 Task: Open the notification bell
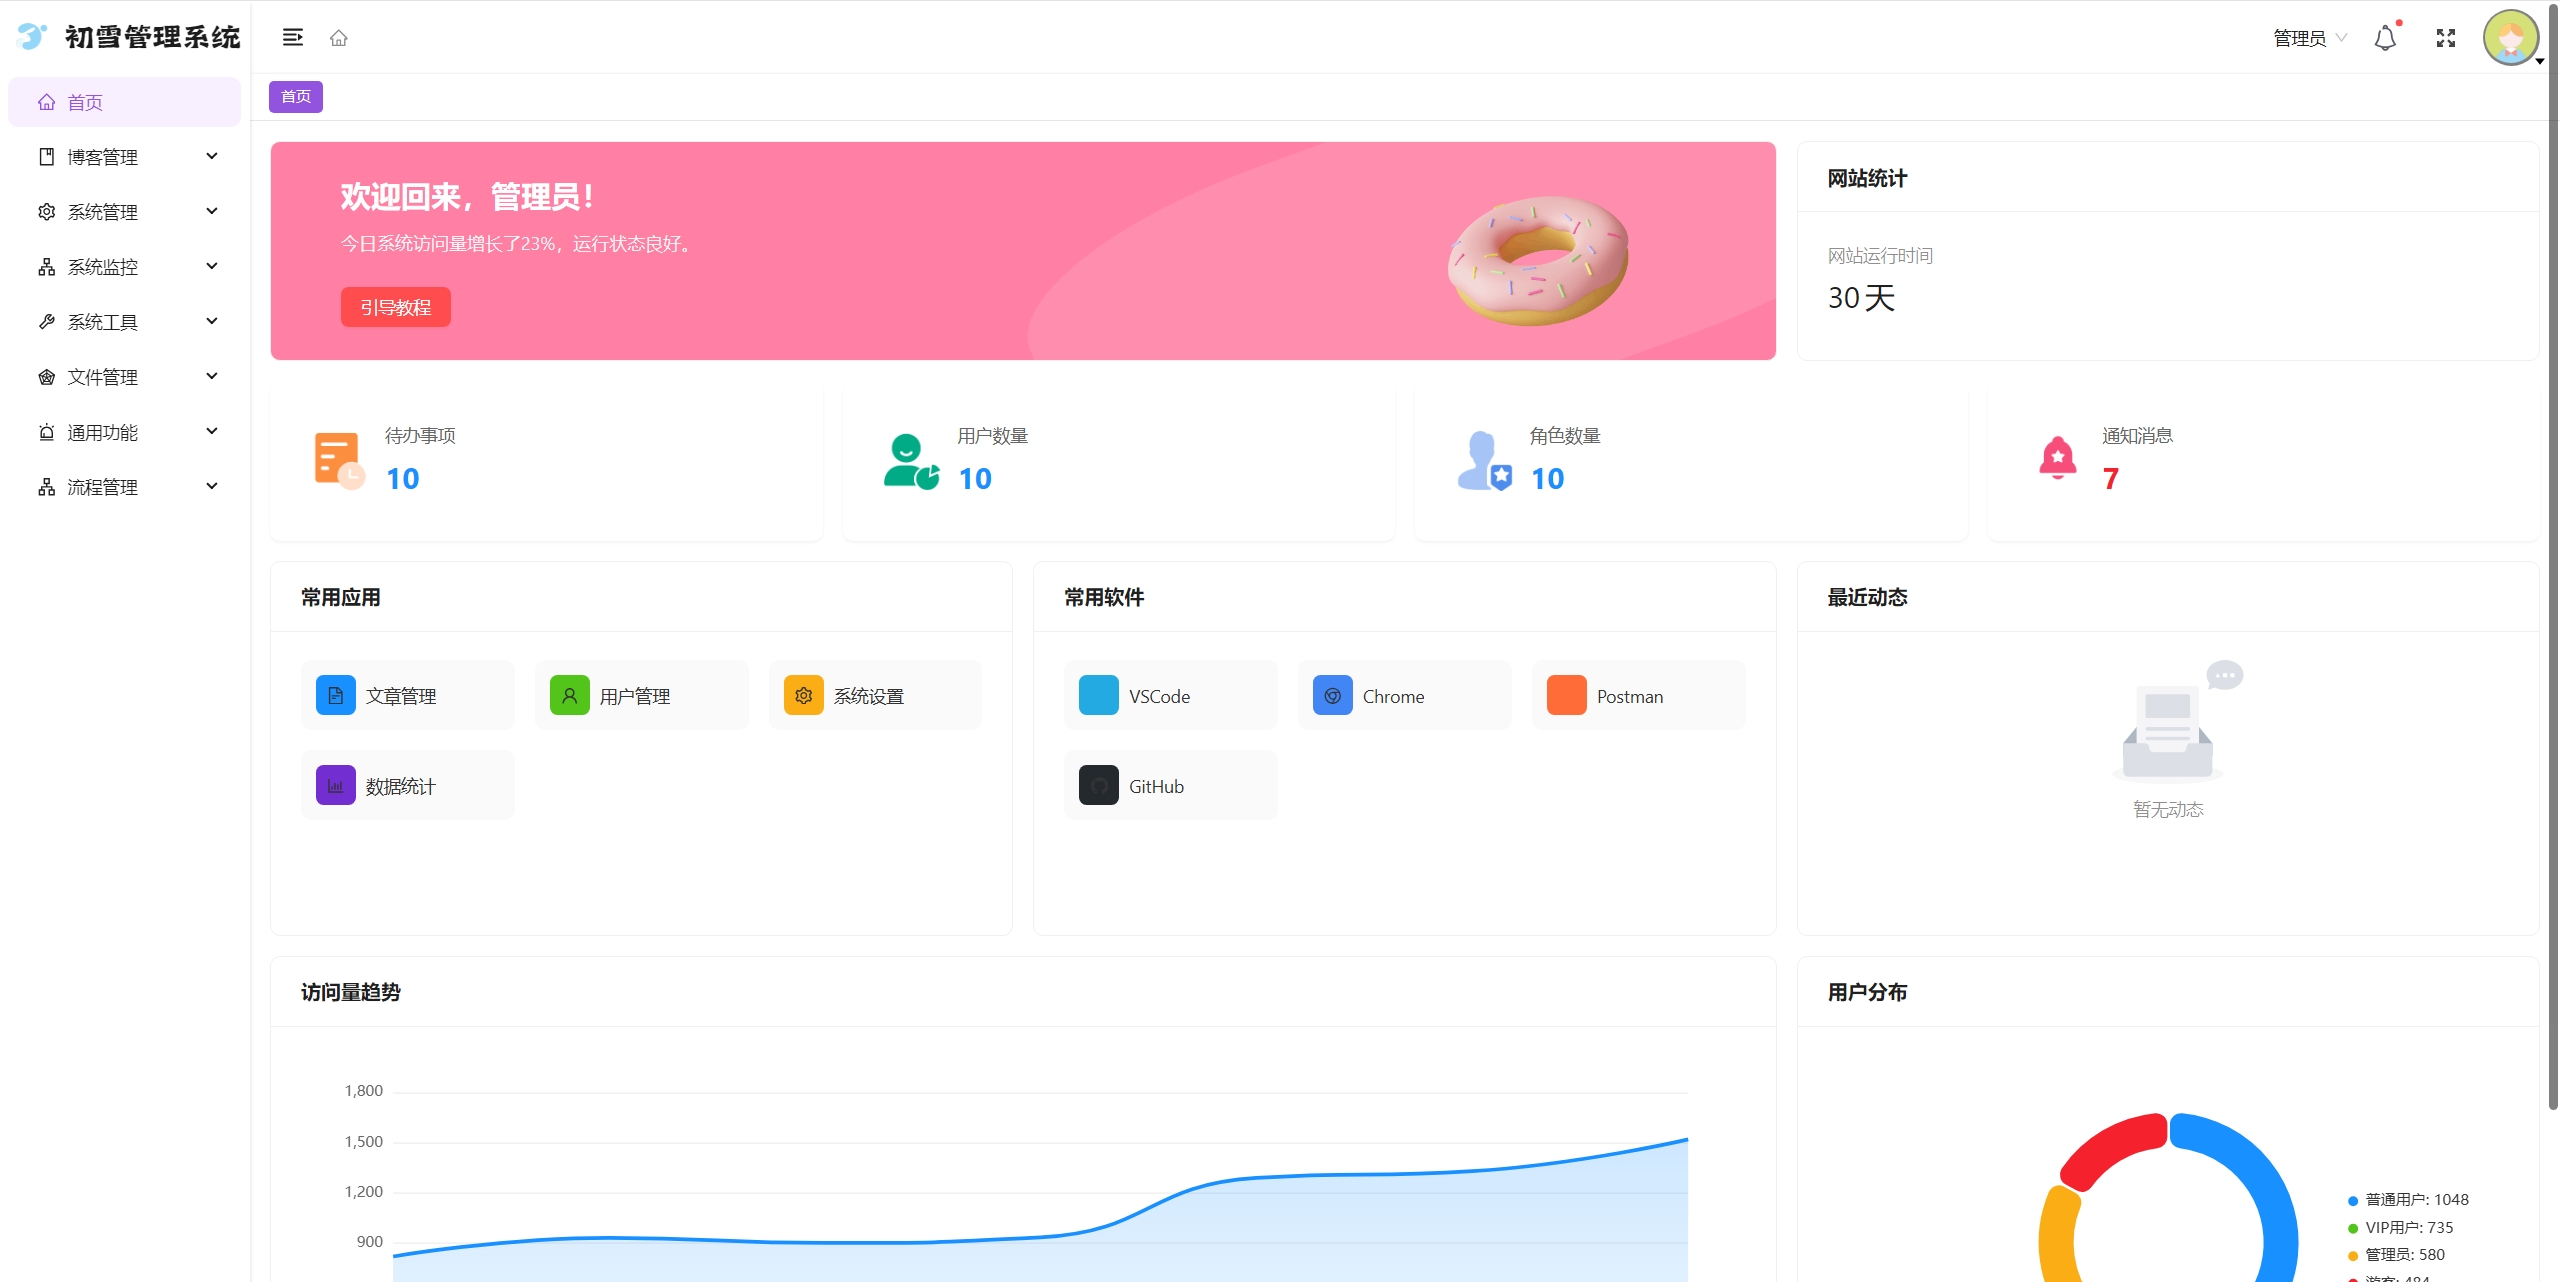click(2385, 38)
